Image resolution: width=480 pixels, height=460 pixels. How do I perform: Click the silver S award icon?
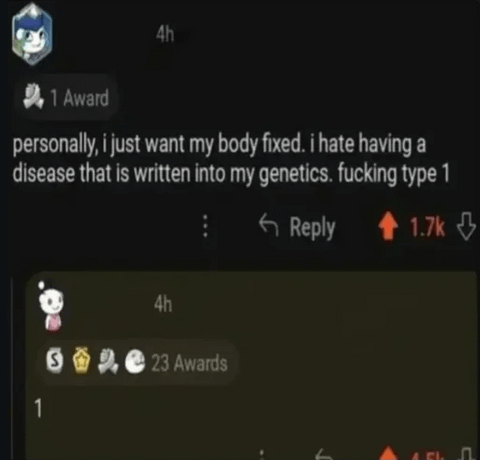[x=54, y=360]
